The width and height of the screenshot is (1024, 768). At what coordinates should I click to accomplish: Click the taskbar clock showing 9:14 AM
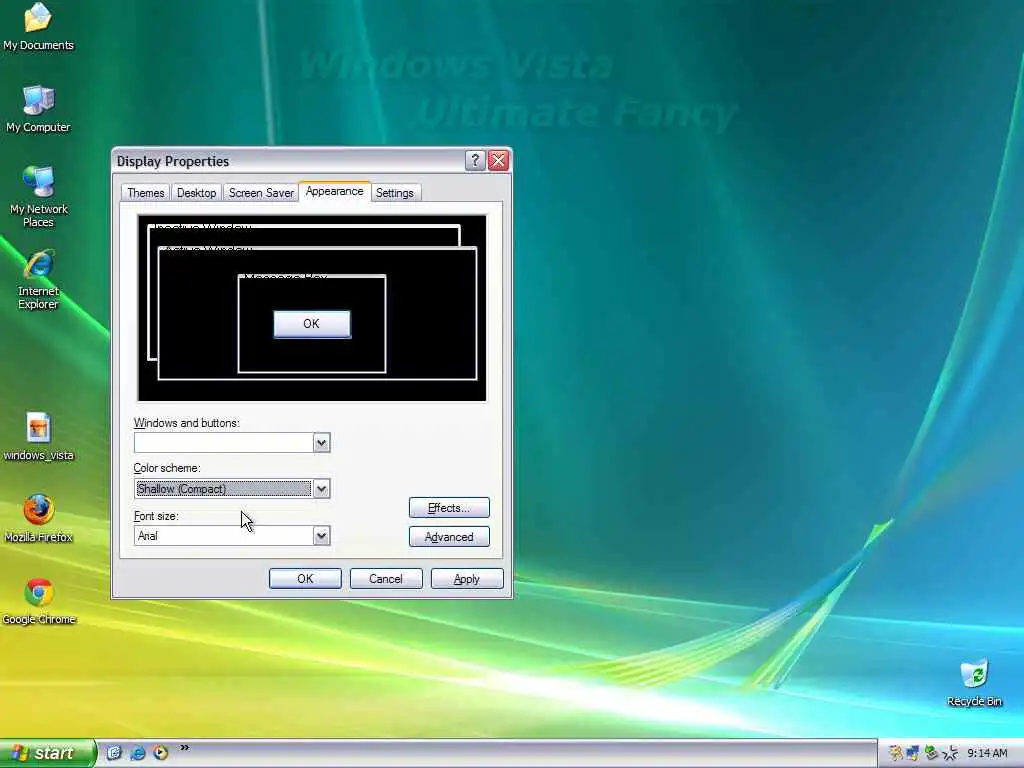tap(987, 754)
